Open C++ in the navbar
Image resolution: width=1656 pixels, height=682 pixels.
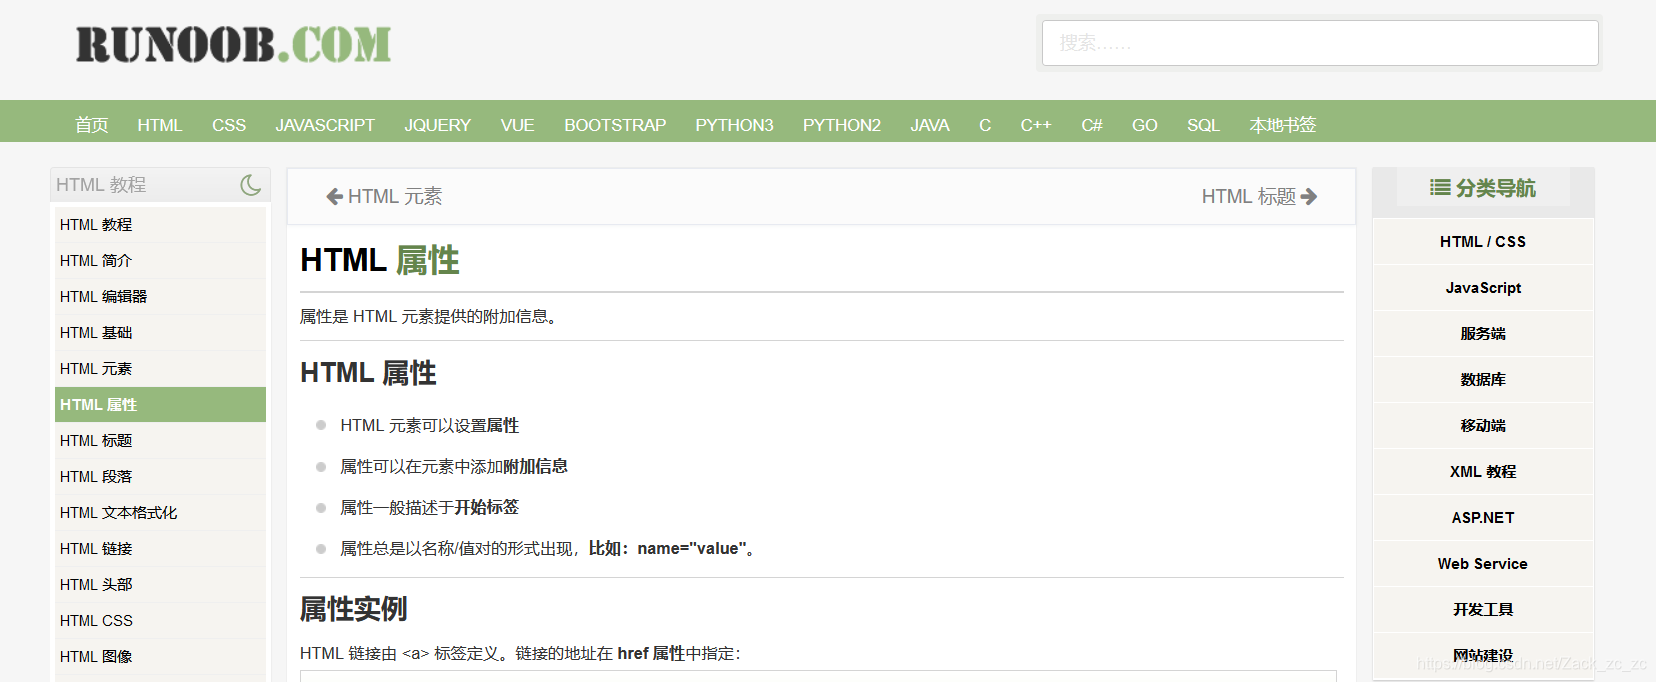[x=1036, y=125]
